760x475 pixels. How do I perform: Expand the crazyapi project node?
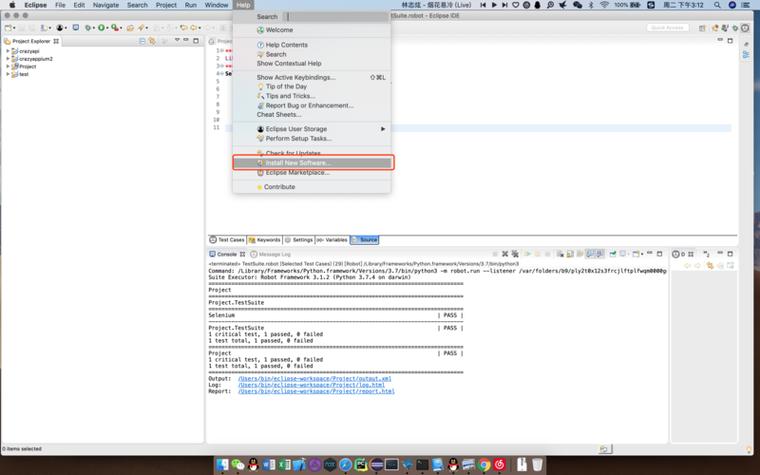8,50
